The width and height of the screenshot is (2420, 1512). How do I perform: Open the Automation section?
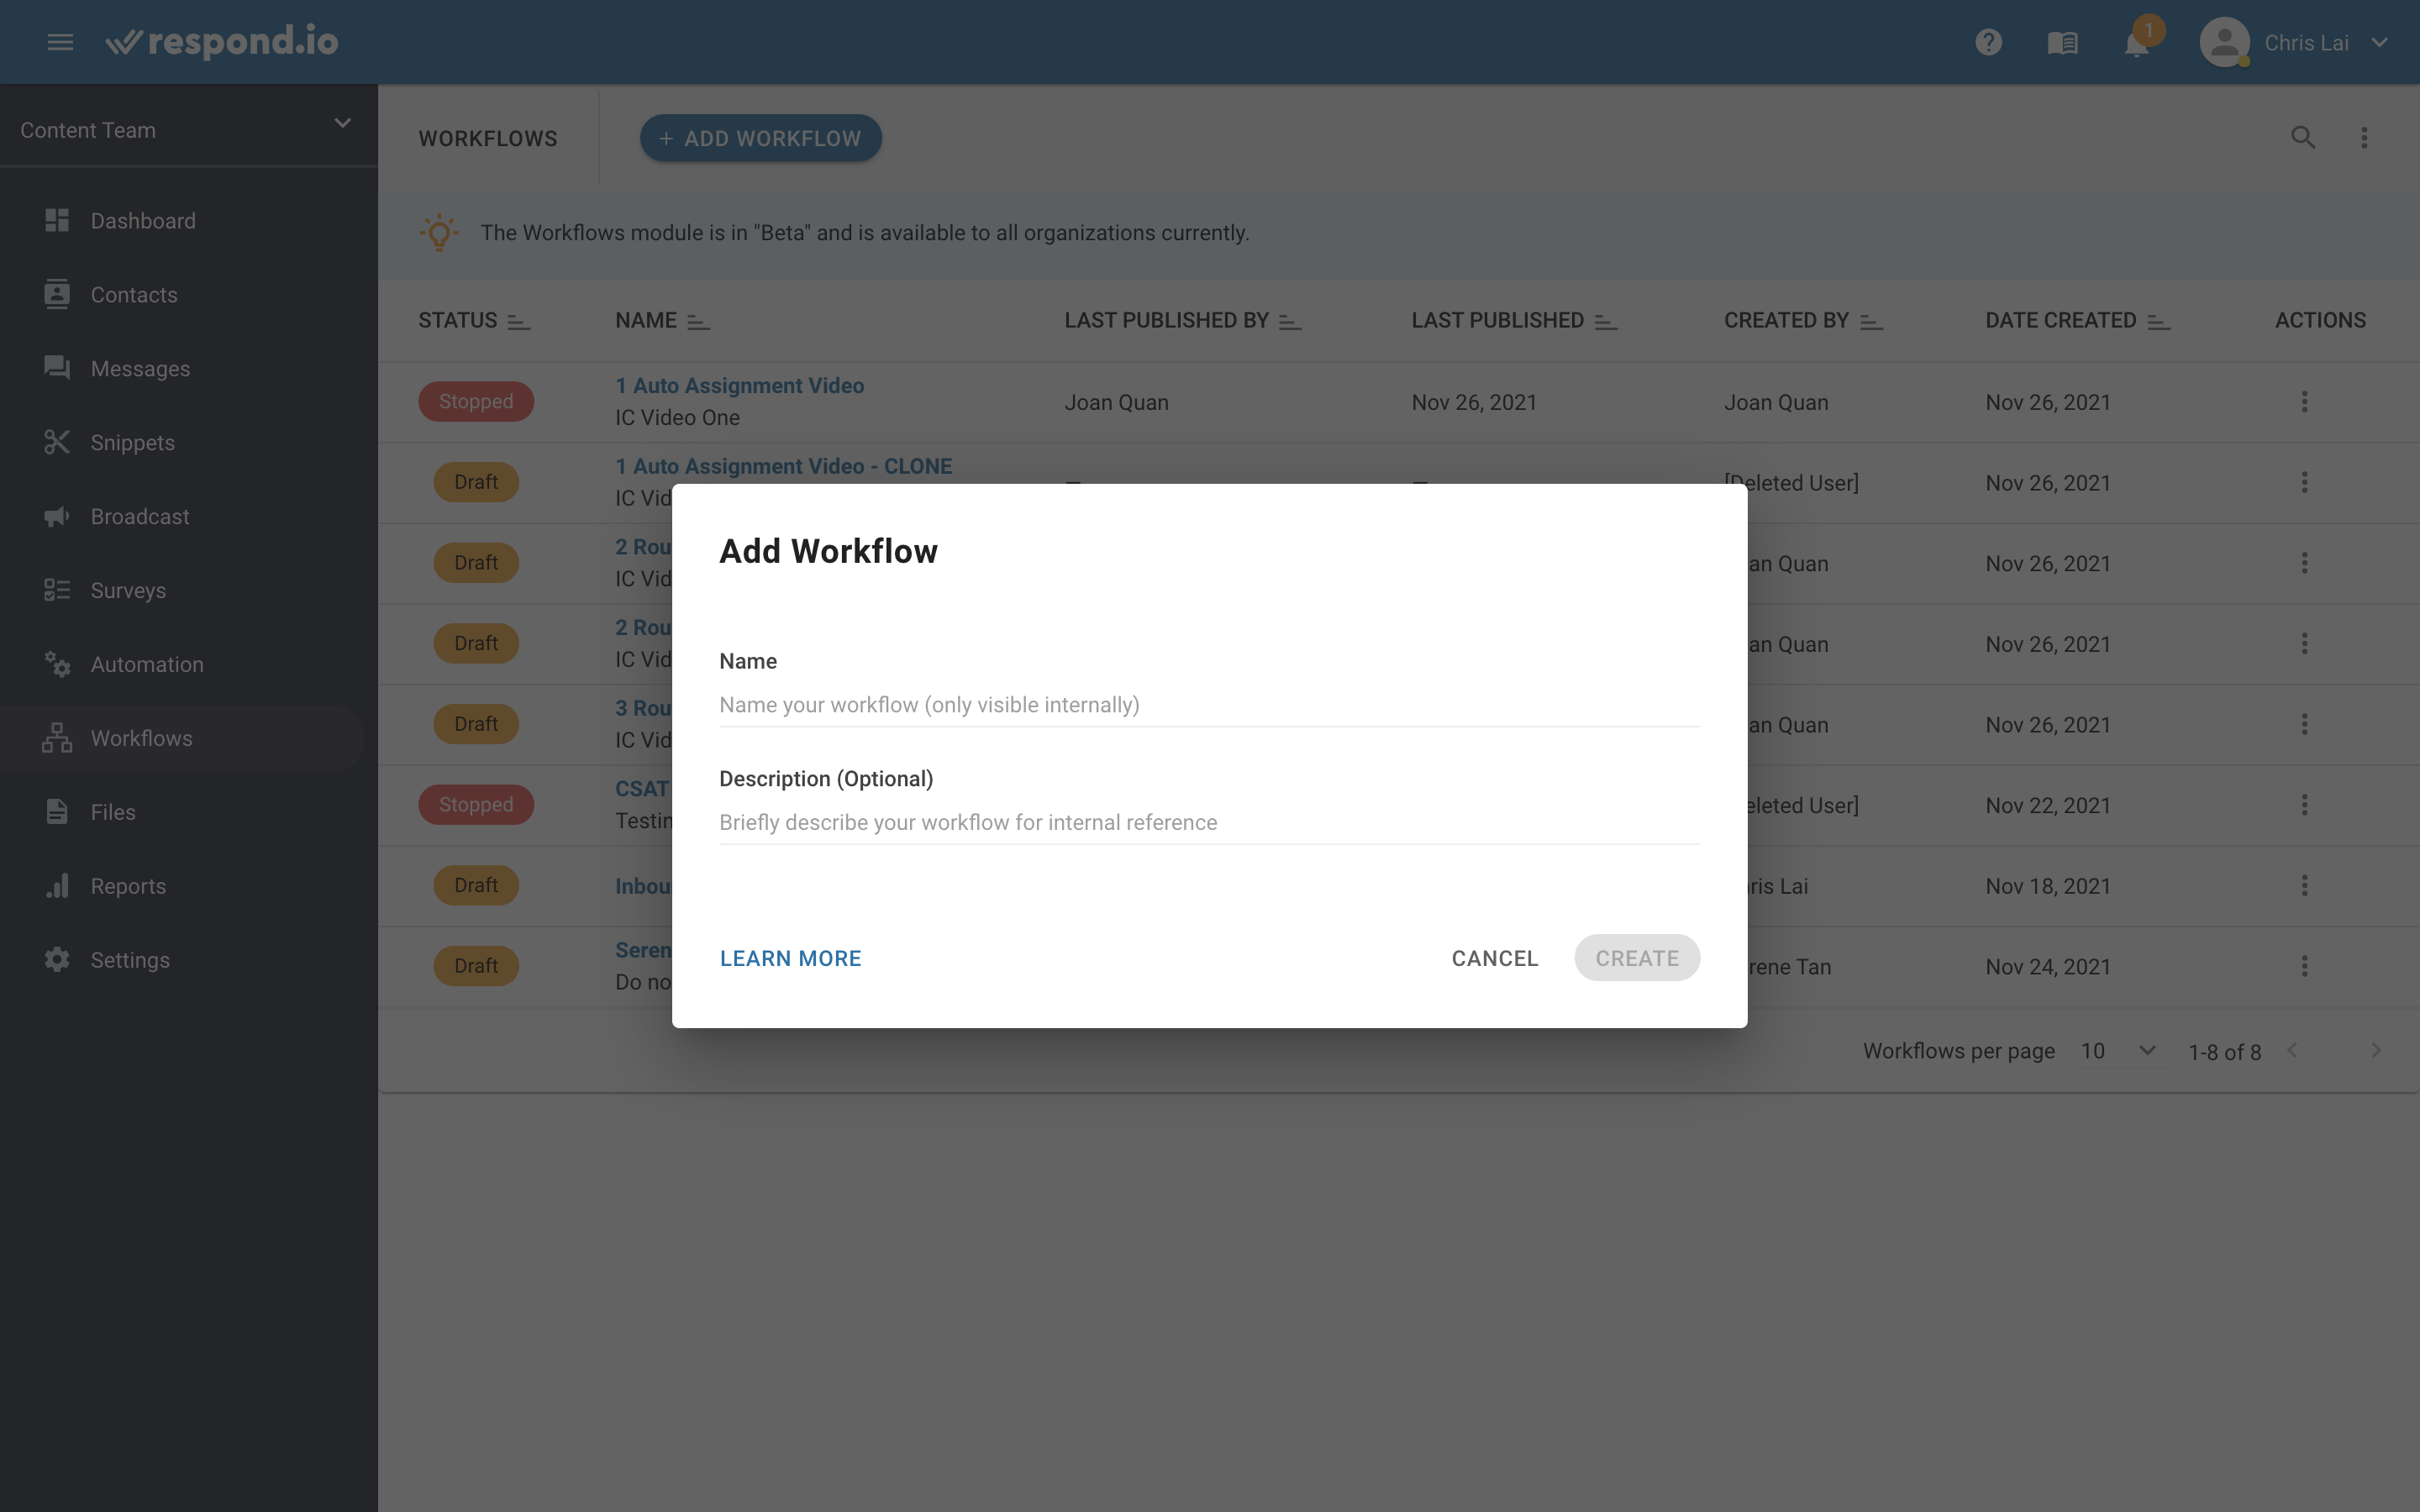pyautogui.click(x=146, y=664)
